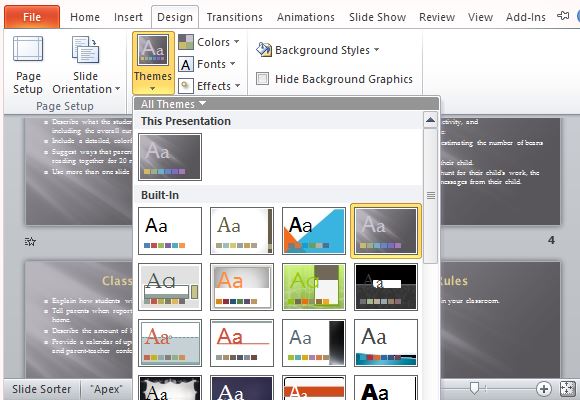Viewport: 580px width, 400px height.
Task: Click the ribbon minimize pin icon
Action: 563,16
